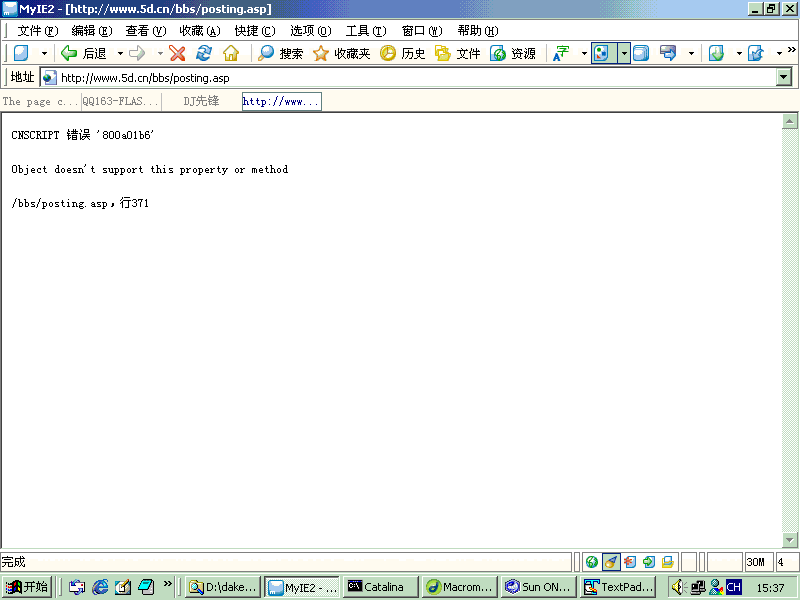800x600 pixels.
Task: Open the 收藏(A) menu
Action: 200,31
